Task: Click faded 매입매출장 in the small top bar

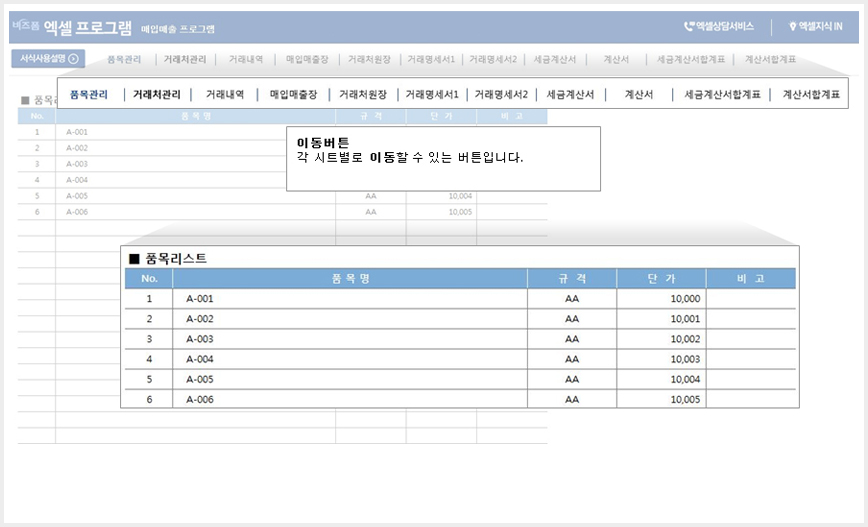Action: pos(307,59)
